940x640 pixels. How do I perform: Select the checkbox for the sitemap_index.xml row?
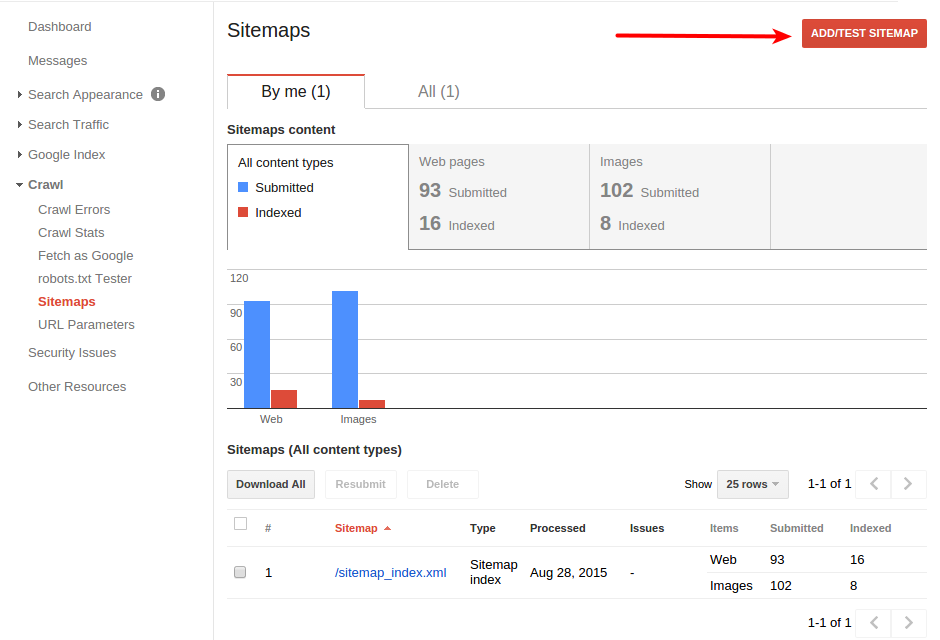pos(240,572)
